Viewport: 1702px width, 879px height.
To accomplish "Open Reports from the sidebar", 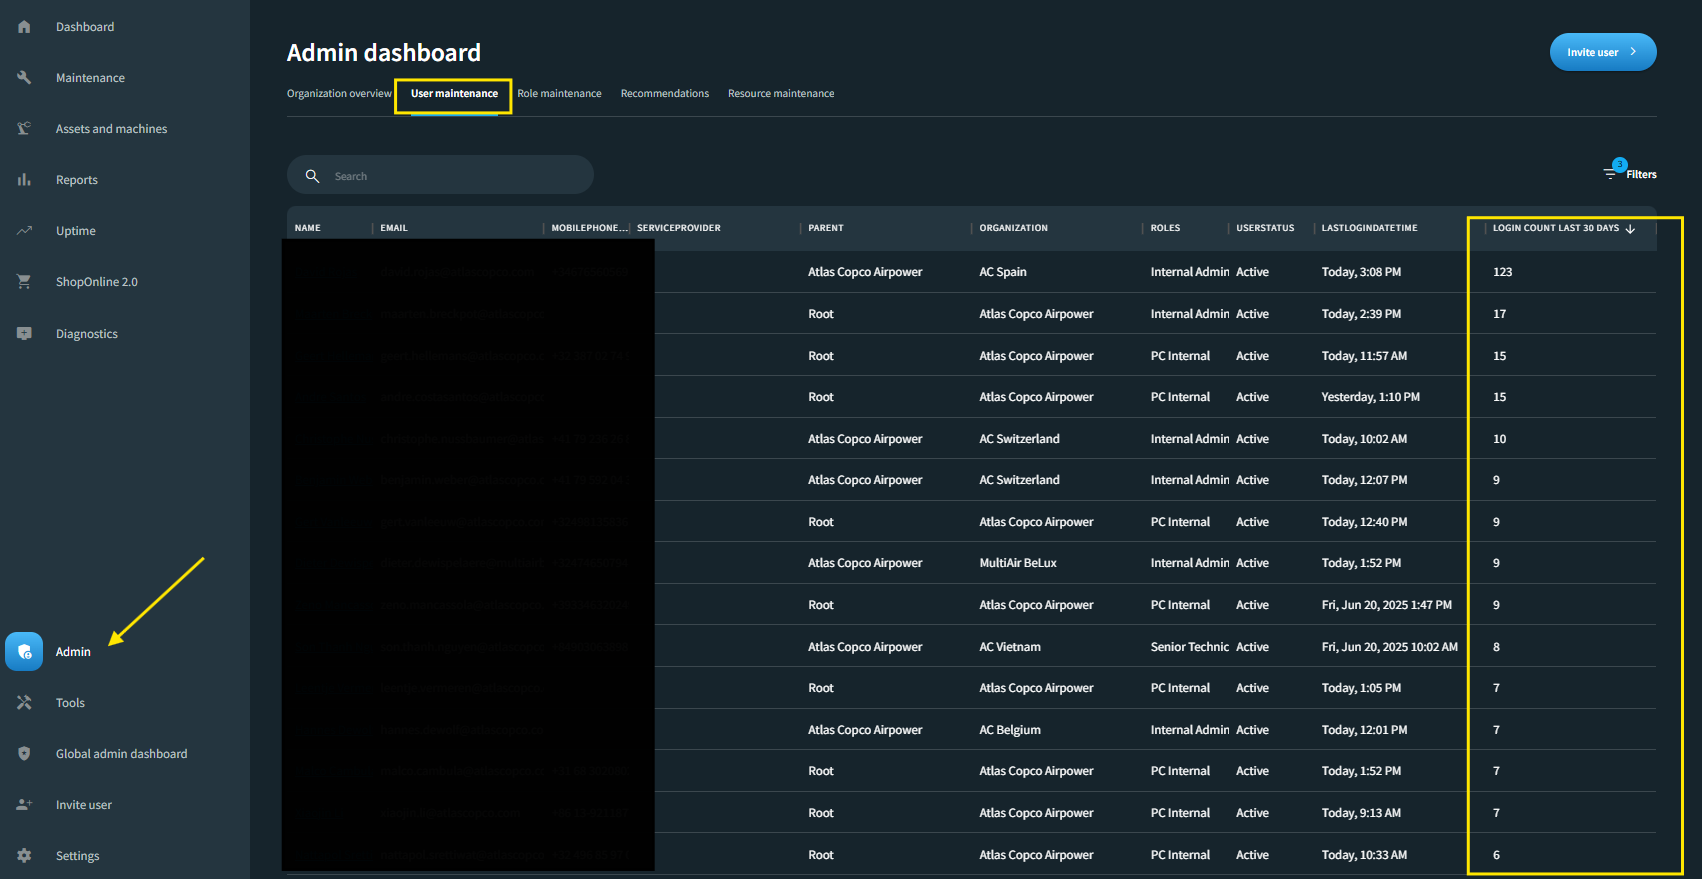I will 77,180.
